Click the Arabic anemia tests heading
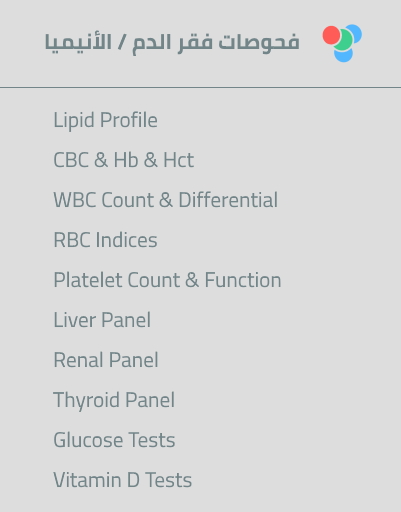This screenshot has height=512, width=401. [172, 43]
